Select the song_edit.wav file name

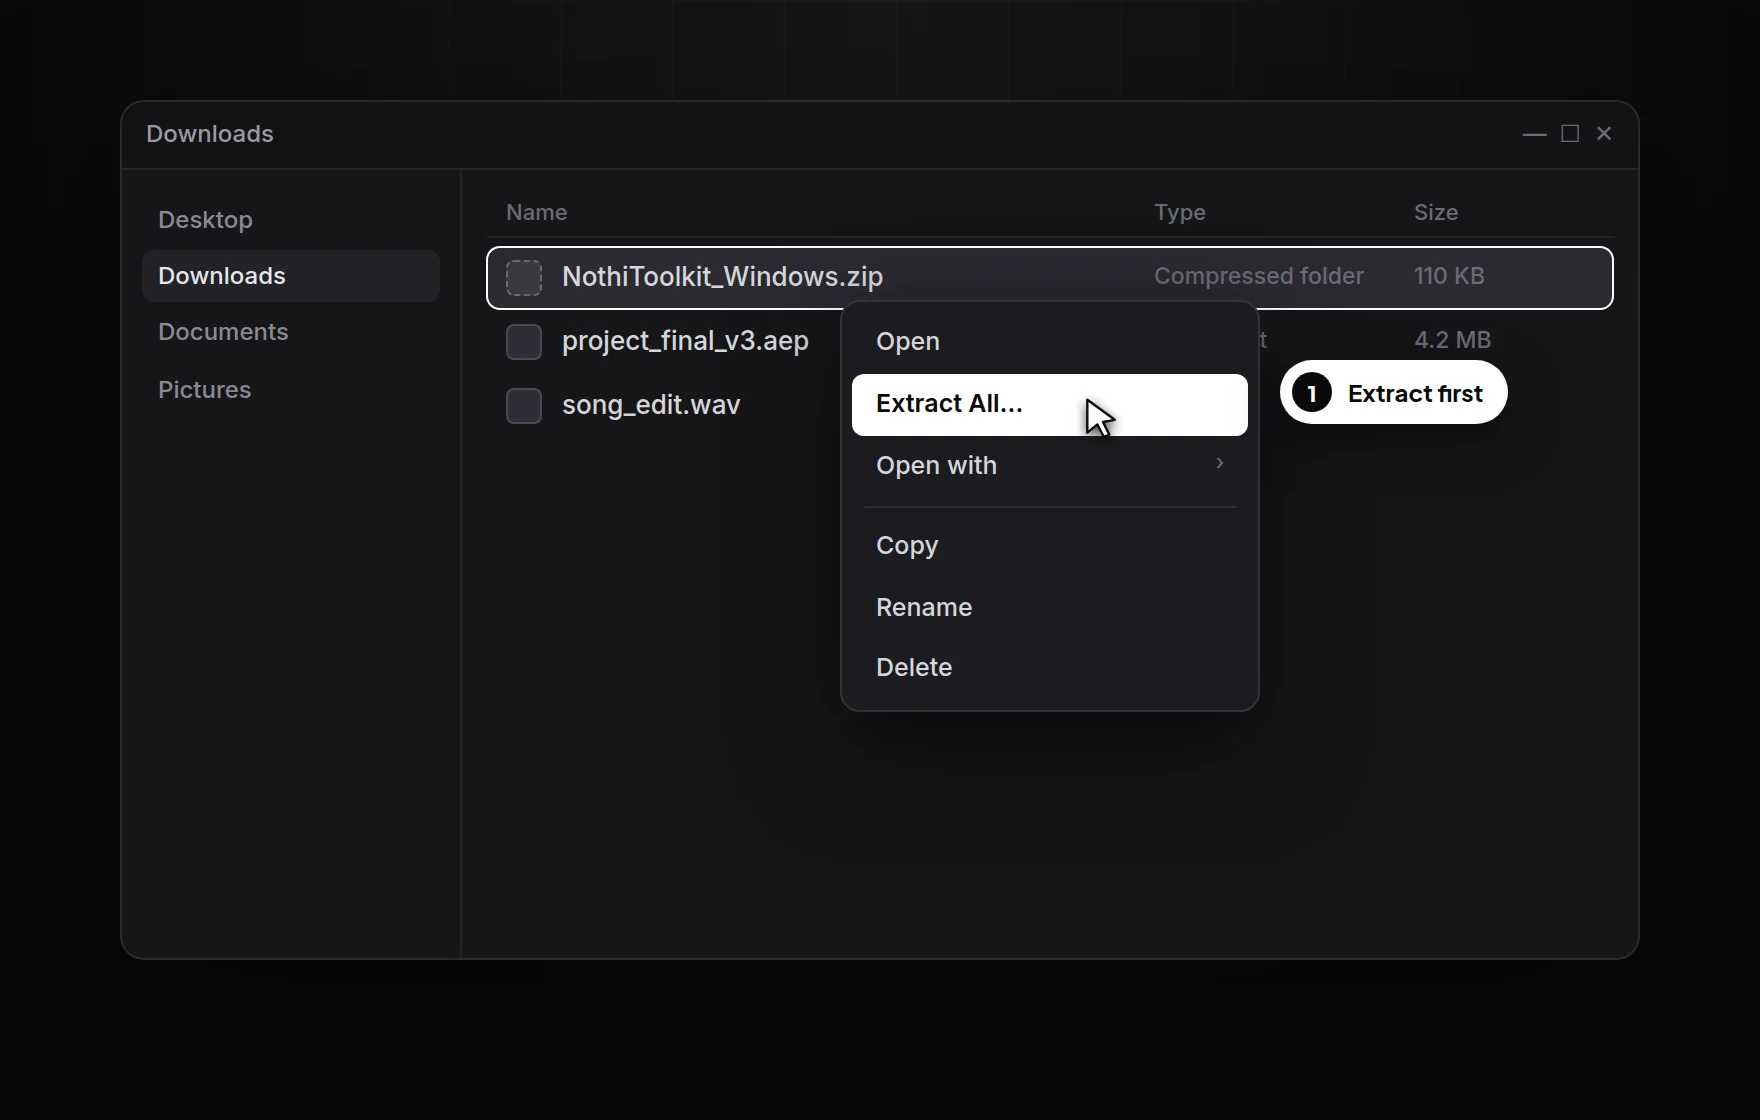(x=651, y=404)
